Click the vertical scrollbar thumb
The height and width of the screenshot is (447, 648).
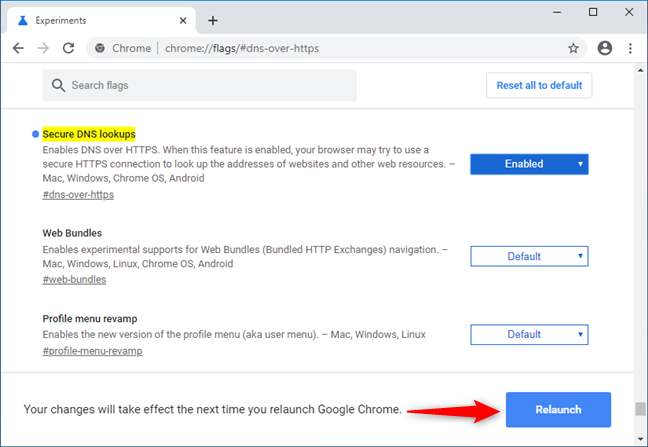tap(641, 409)
